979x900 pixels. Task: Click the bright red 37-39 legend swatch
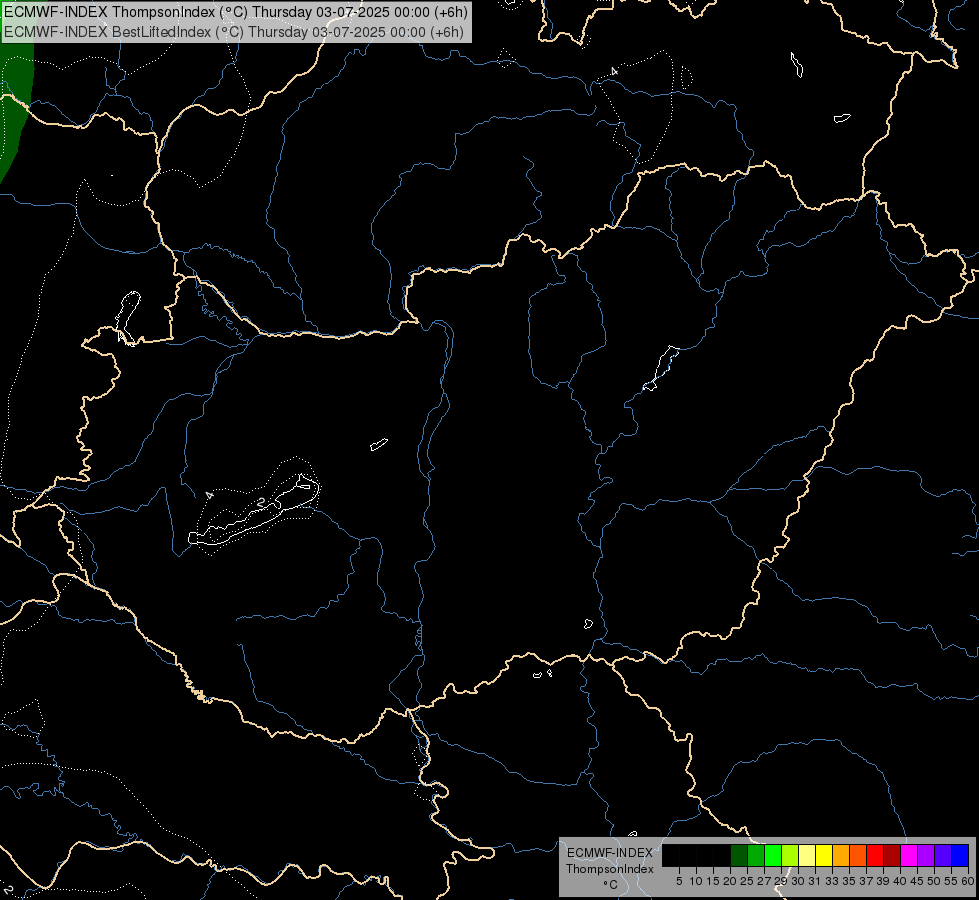[875, 856]
